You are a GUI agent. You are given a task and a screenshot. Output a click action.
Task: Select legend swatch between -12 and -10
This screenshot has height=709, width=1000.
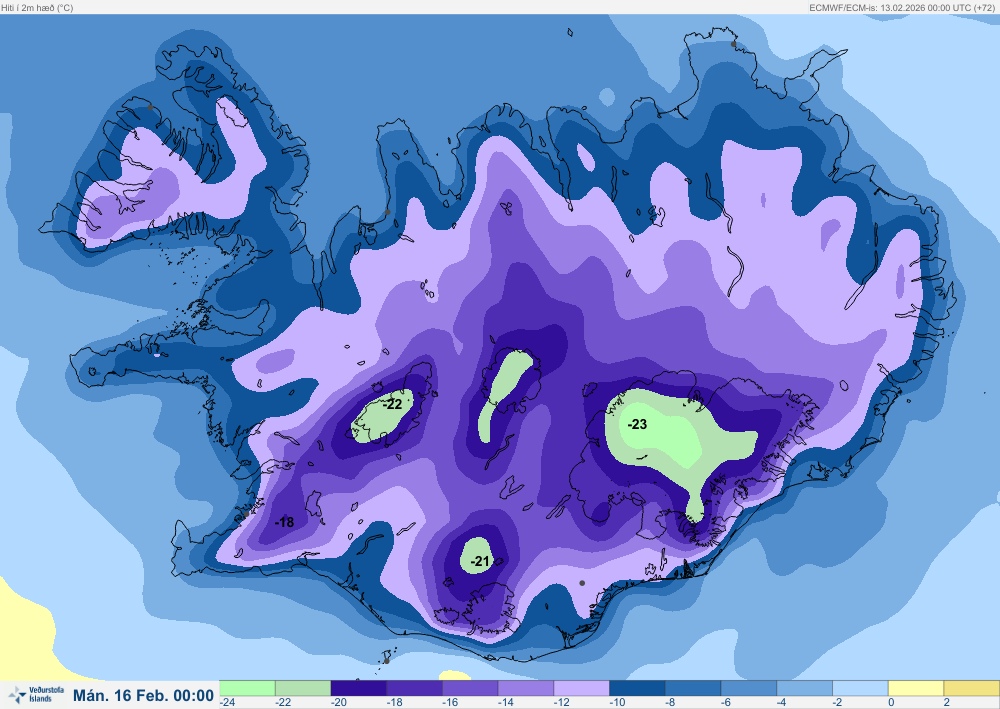click(582, 688)
